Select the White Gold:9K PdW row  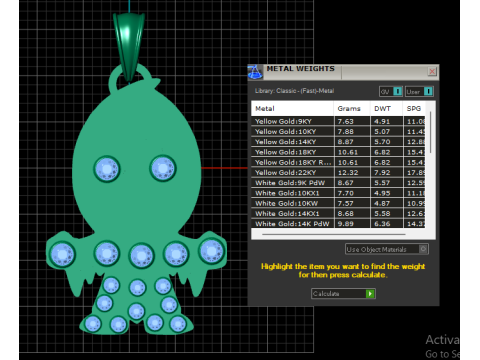coord(338,183)
